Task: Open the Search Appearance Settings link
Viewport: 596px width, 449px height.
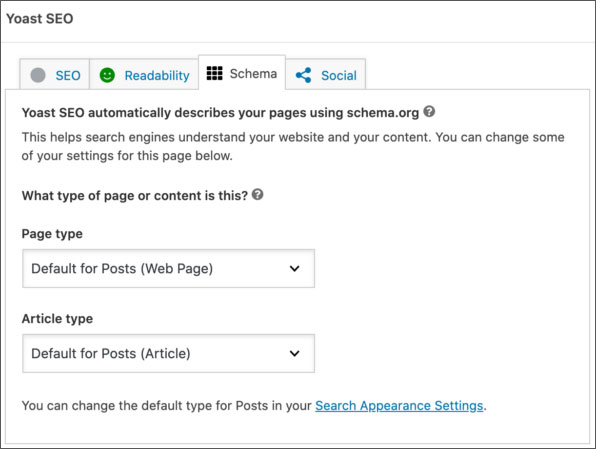Action: pos(399,406)
